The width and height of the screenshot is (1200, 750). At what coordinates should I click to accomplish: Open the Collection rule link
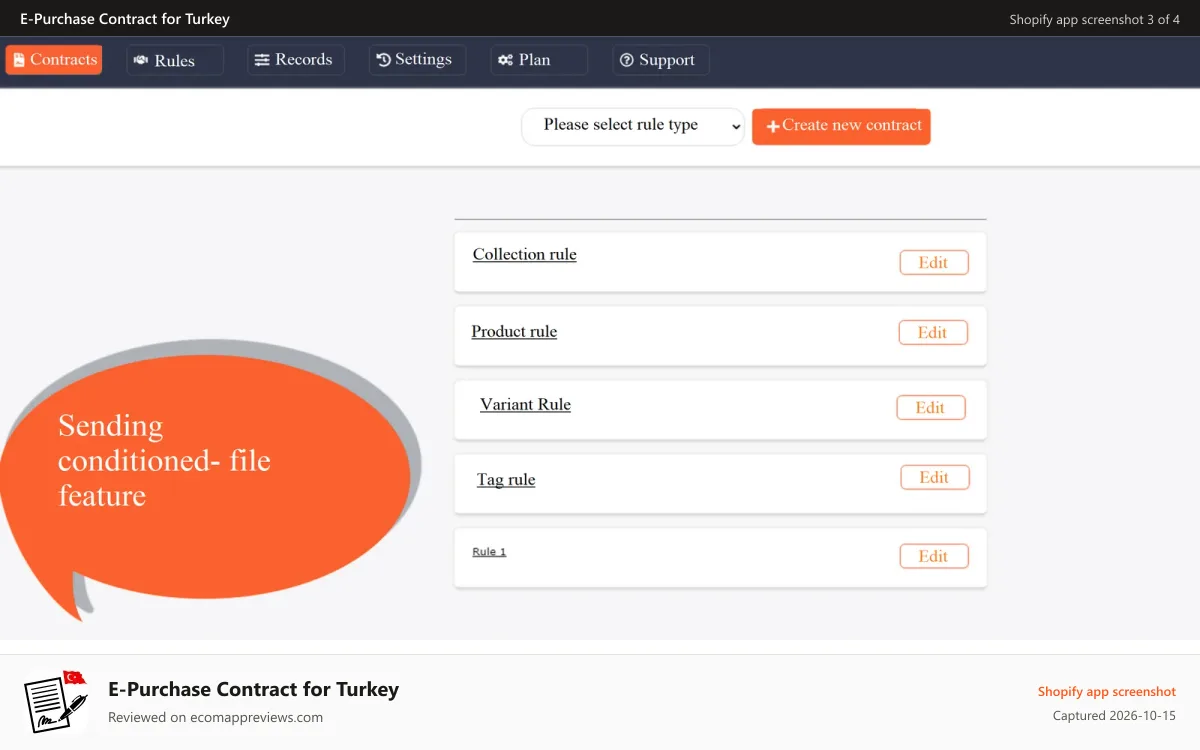(525, 254)
